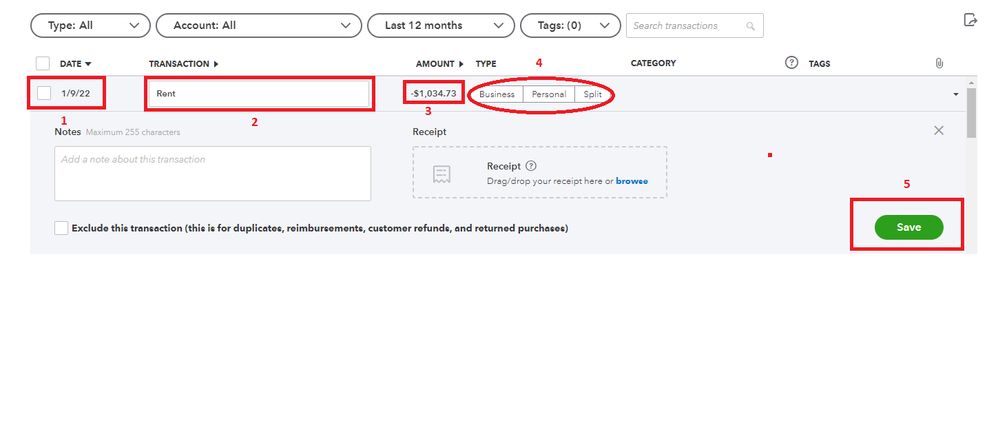This screenshot has width=998, height=434.
Task: Click the attachment paperclip column icon
Action: [x=939, y=63]
